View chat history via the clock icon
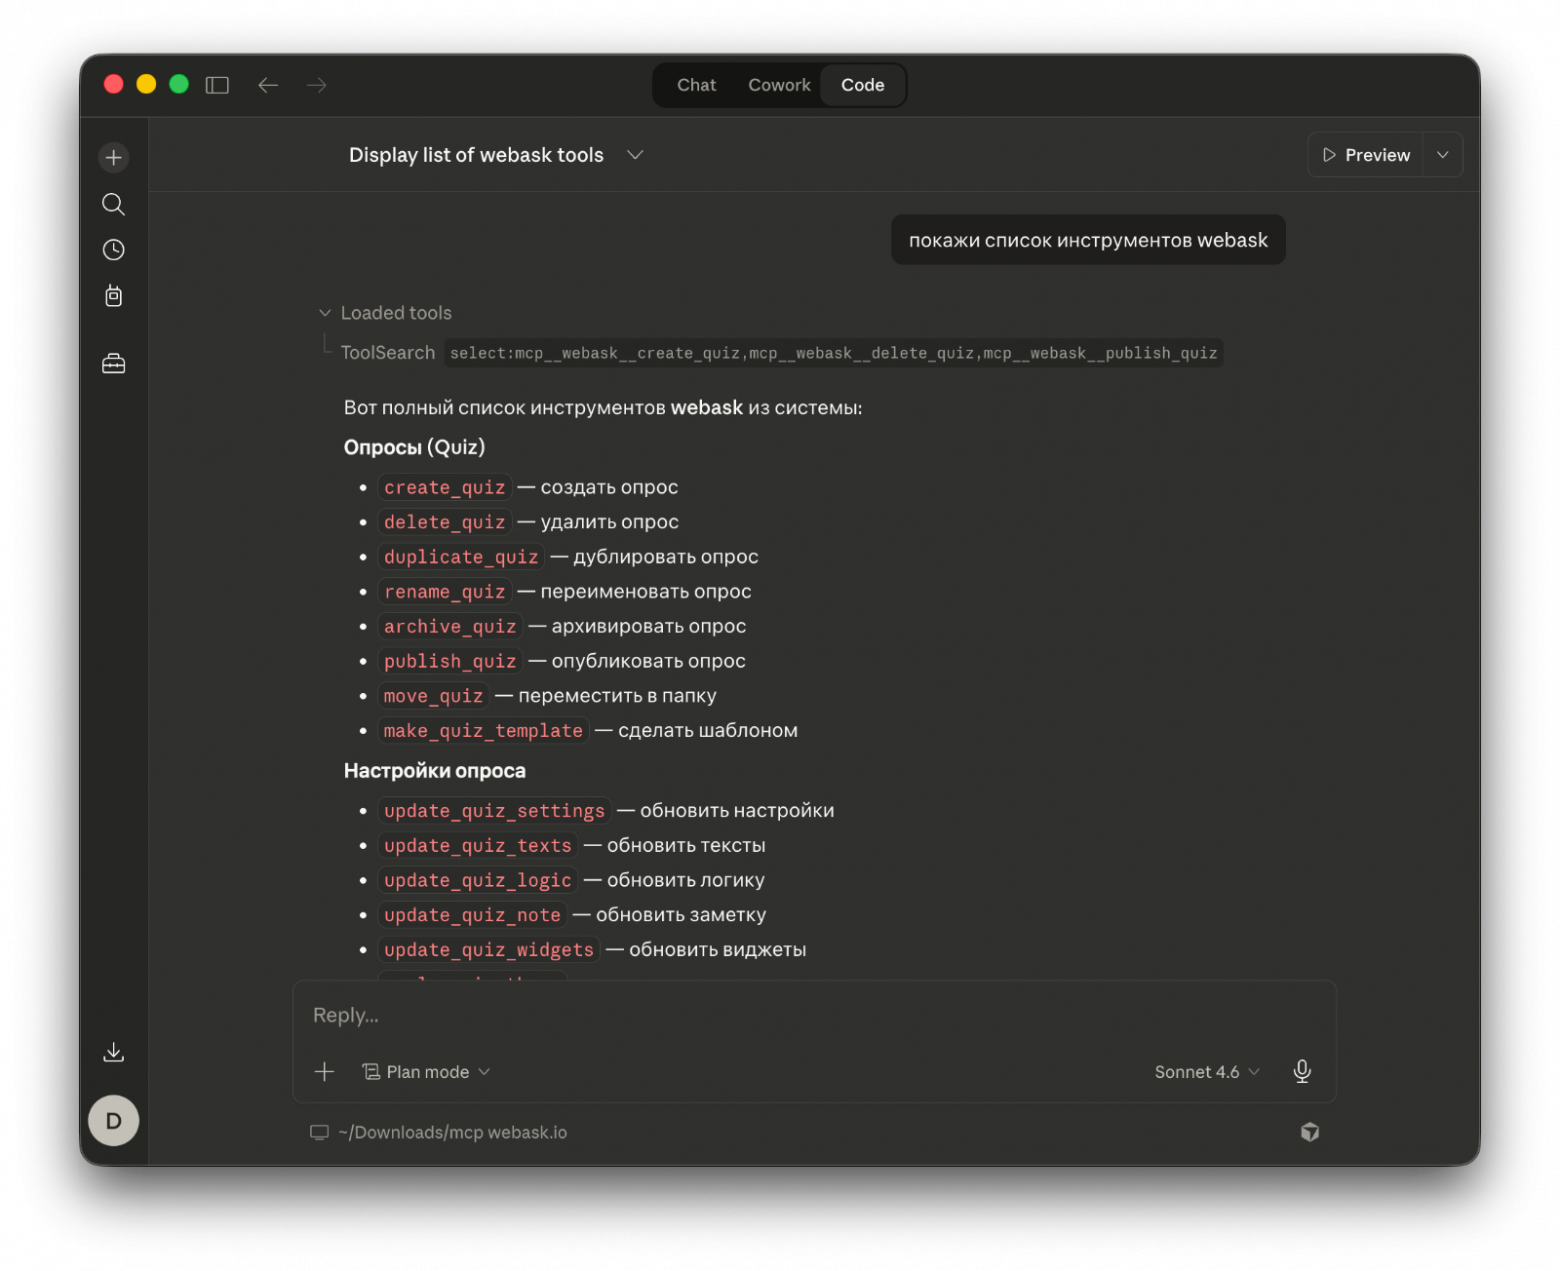Viewport: 1560px width, 1271px height. pyautogui.click(x=113, y=250)
